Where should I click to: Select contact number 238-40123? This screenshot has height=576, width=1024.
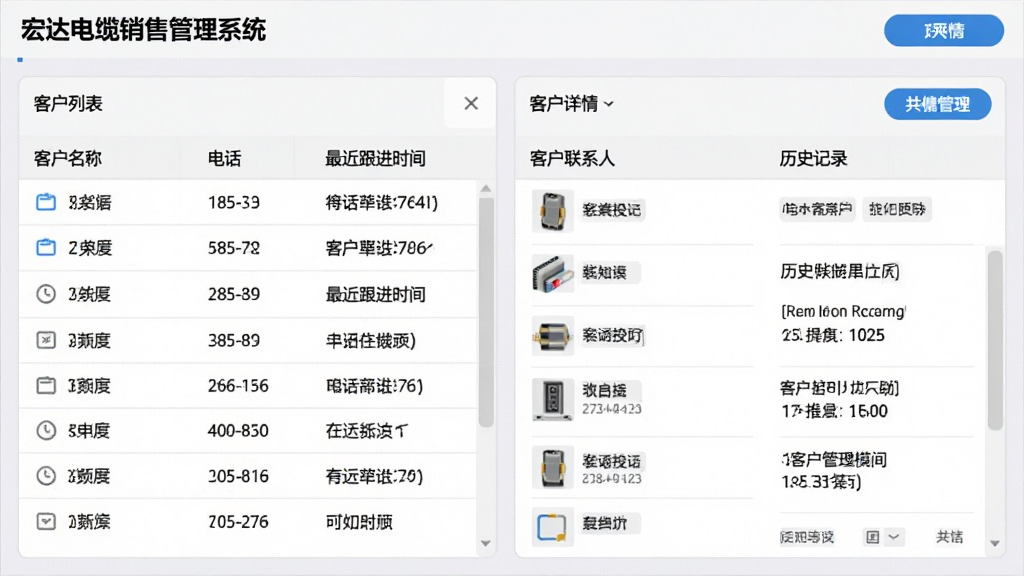click(x=612, y=479)
